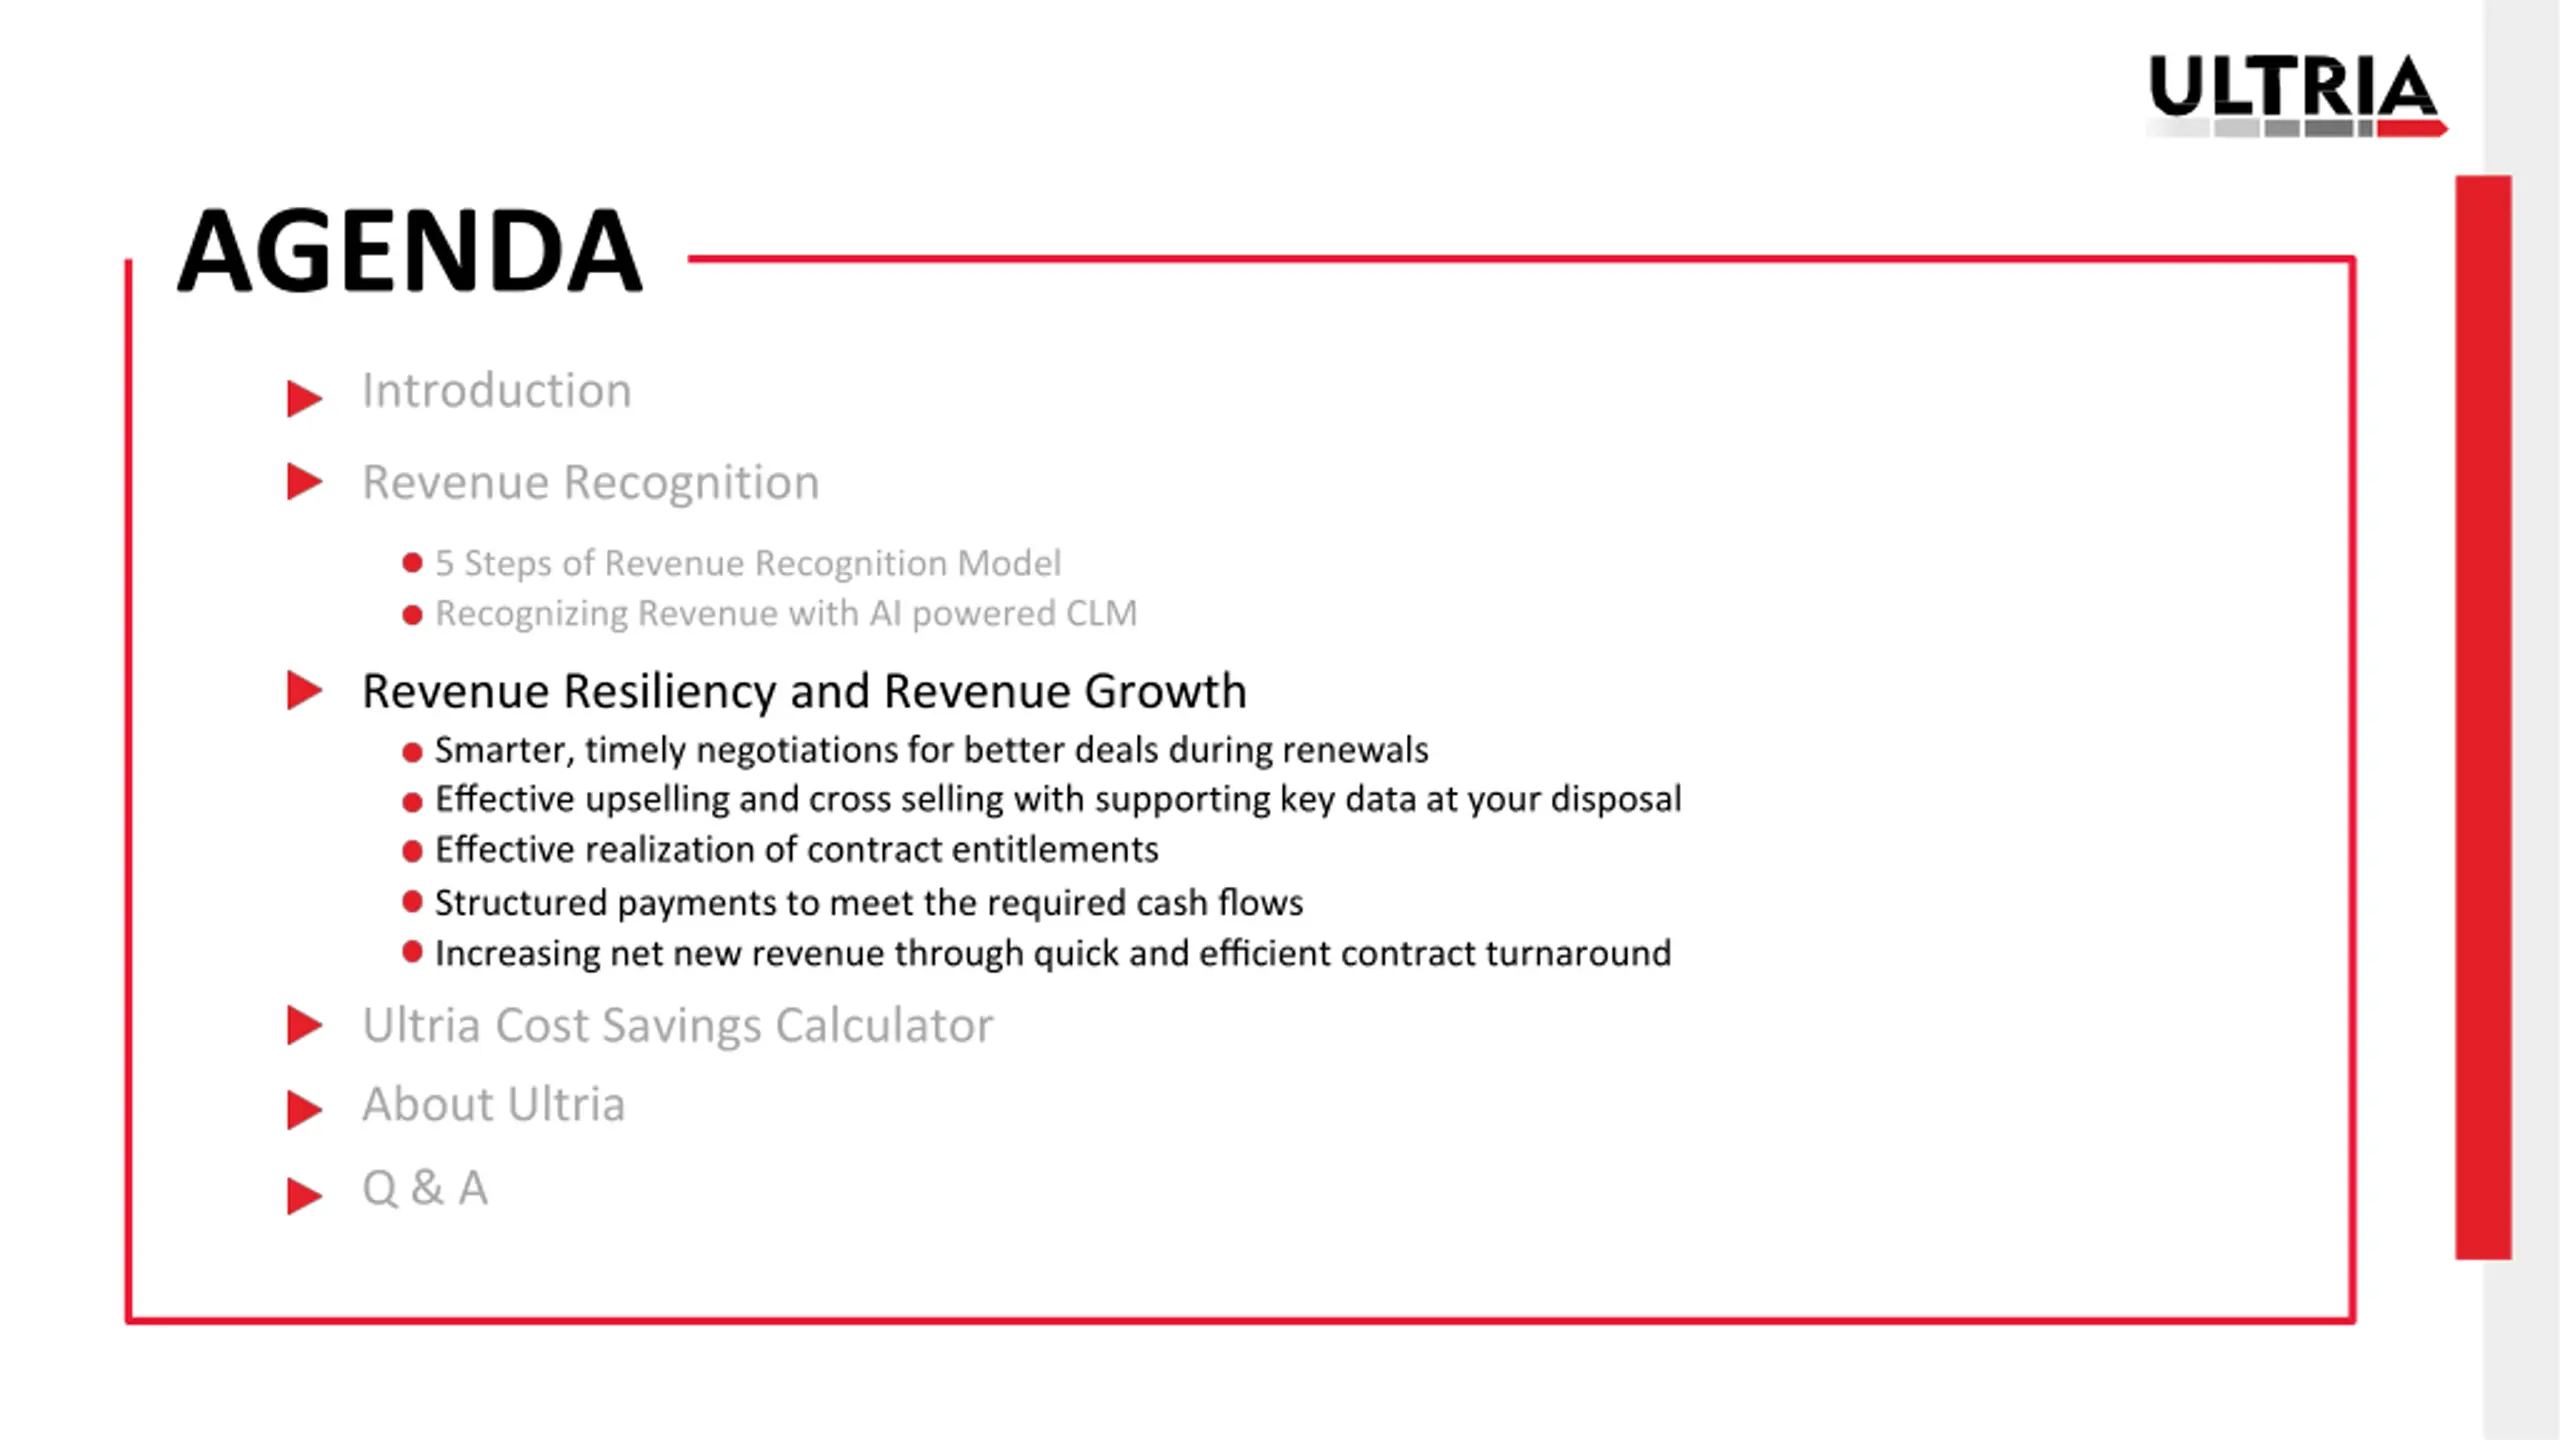Click the Ultria logo in the corner
Screen dimensions: 2560x1440
[x=2296, y=95]
